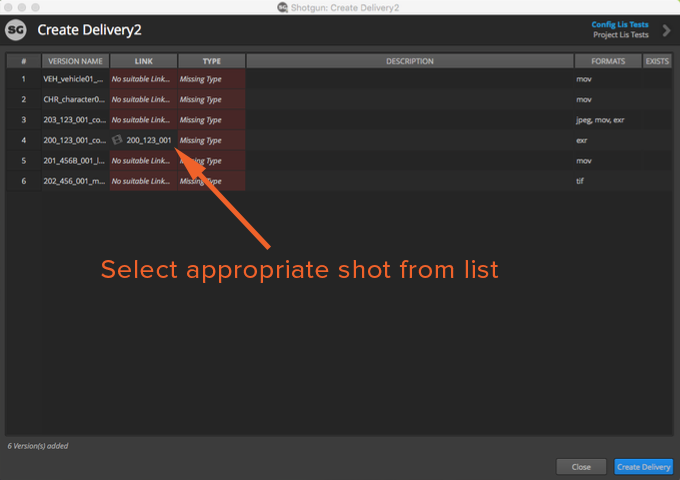680x480 pixels.
Task: Open No suitable Link cell for 202_456_001_m
Action: tap(144, 181)
